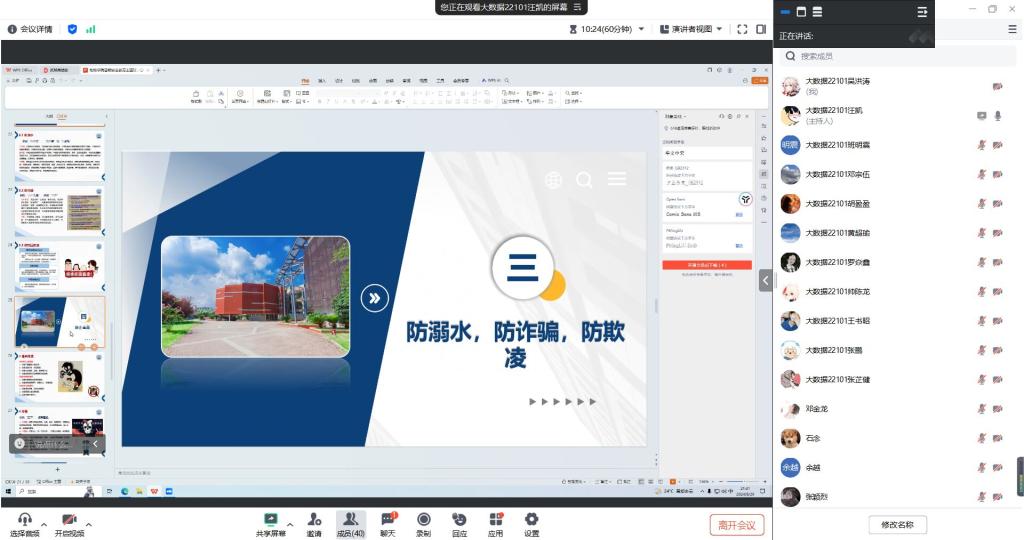The width and height of the screenshot is (1024, 540).
Task: Open the 会议详情 meeting info
Action: [x=30, y=29]
